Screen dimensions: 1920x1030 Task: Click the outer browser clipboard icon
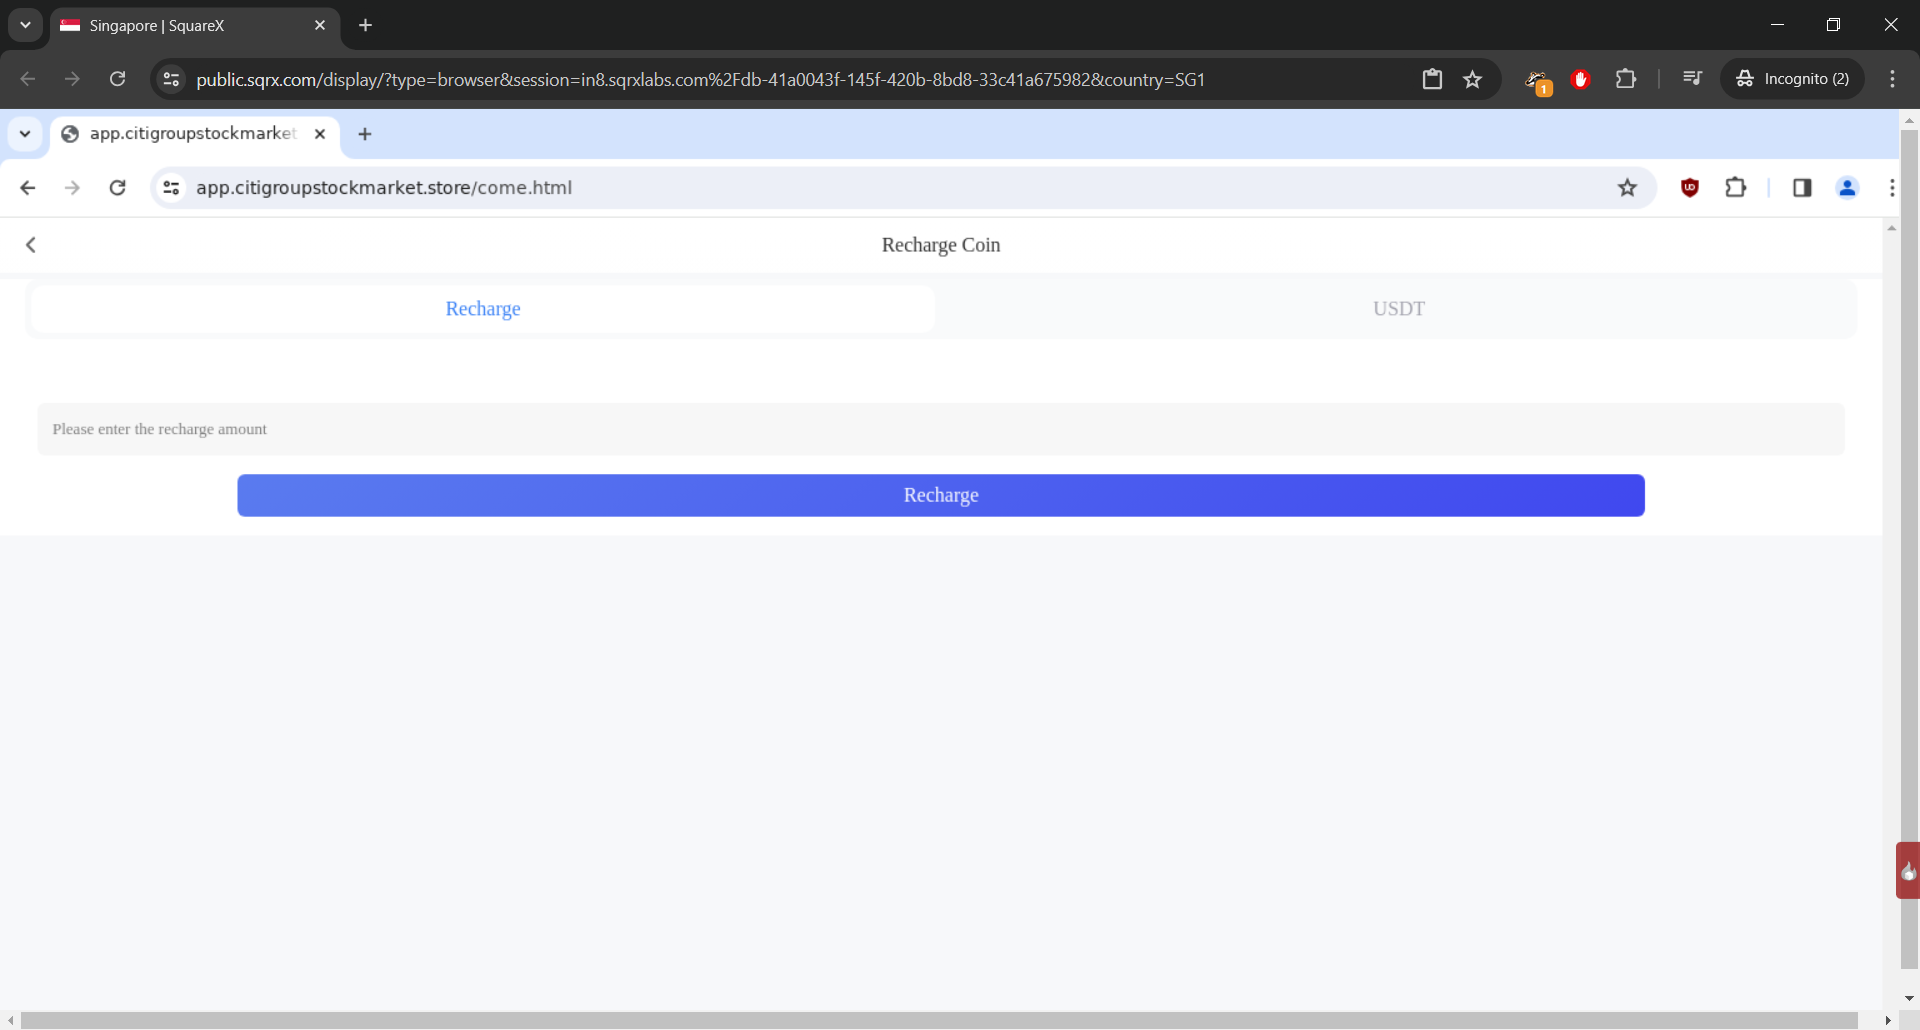tap(1432, 79)
